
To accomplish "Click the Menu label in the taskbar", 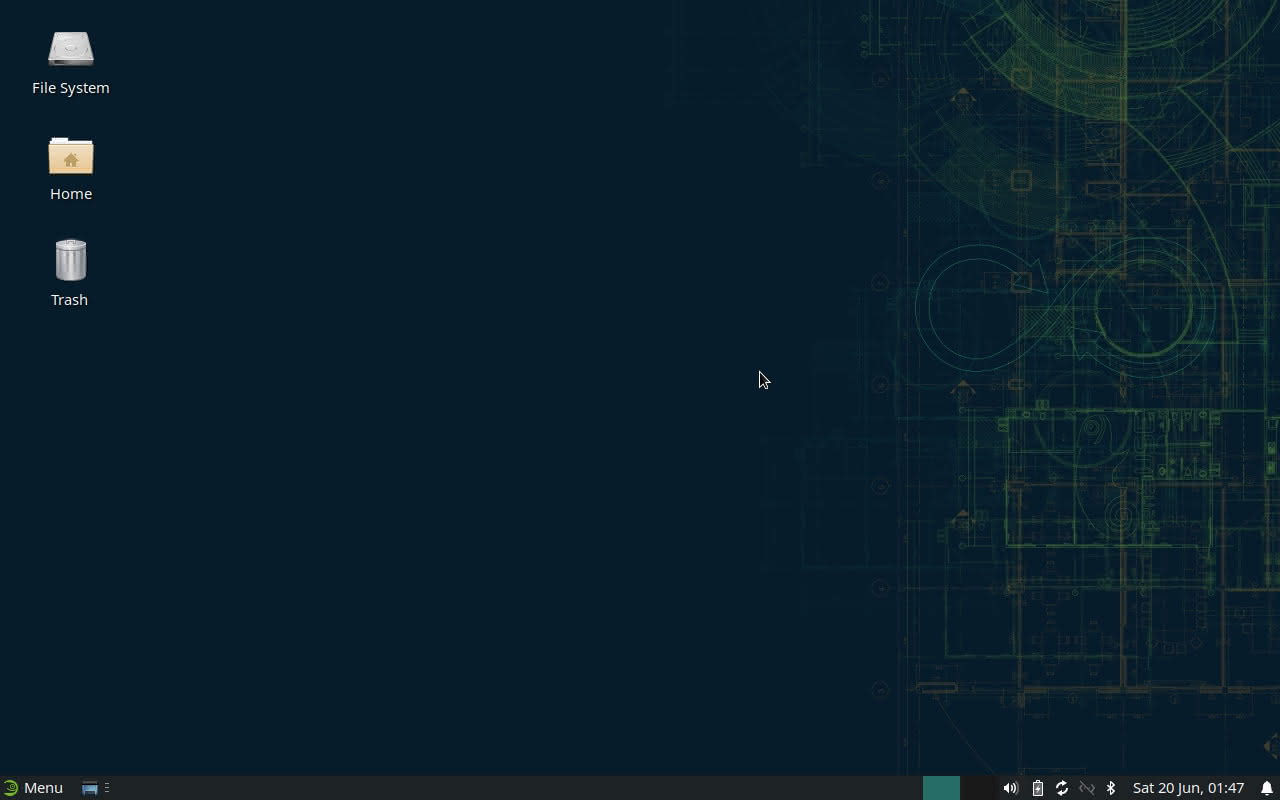I will pyautogui.click(x=43, y=787).
